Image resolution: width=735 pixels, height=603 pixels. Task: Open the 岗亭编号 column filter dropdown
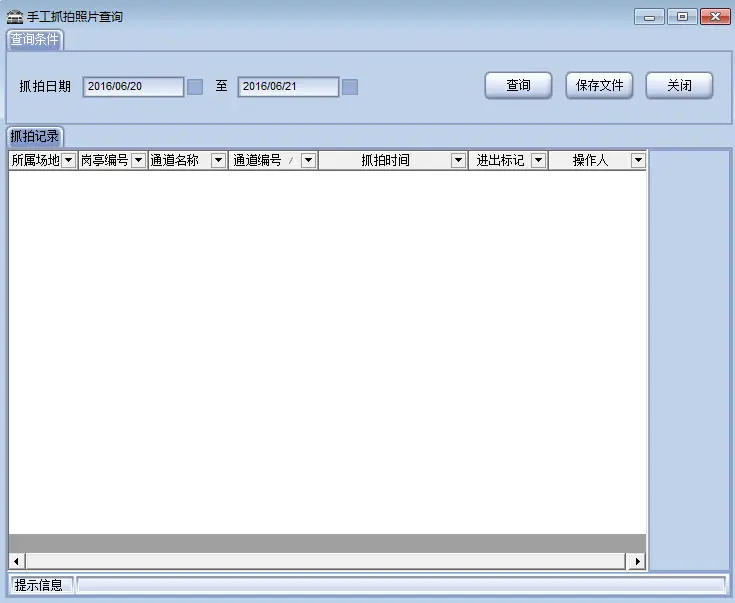pos(138,160)
